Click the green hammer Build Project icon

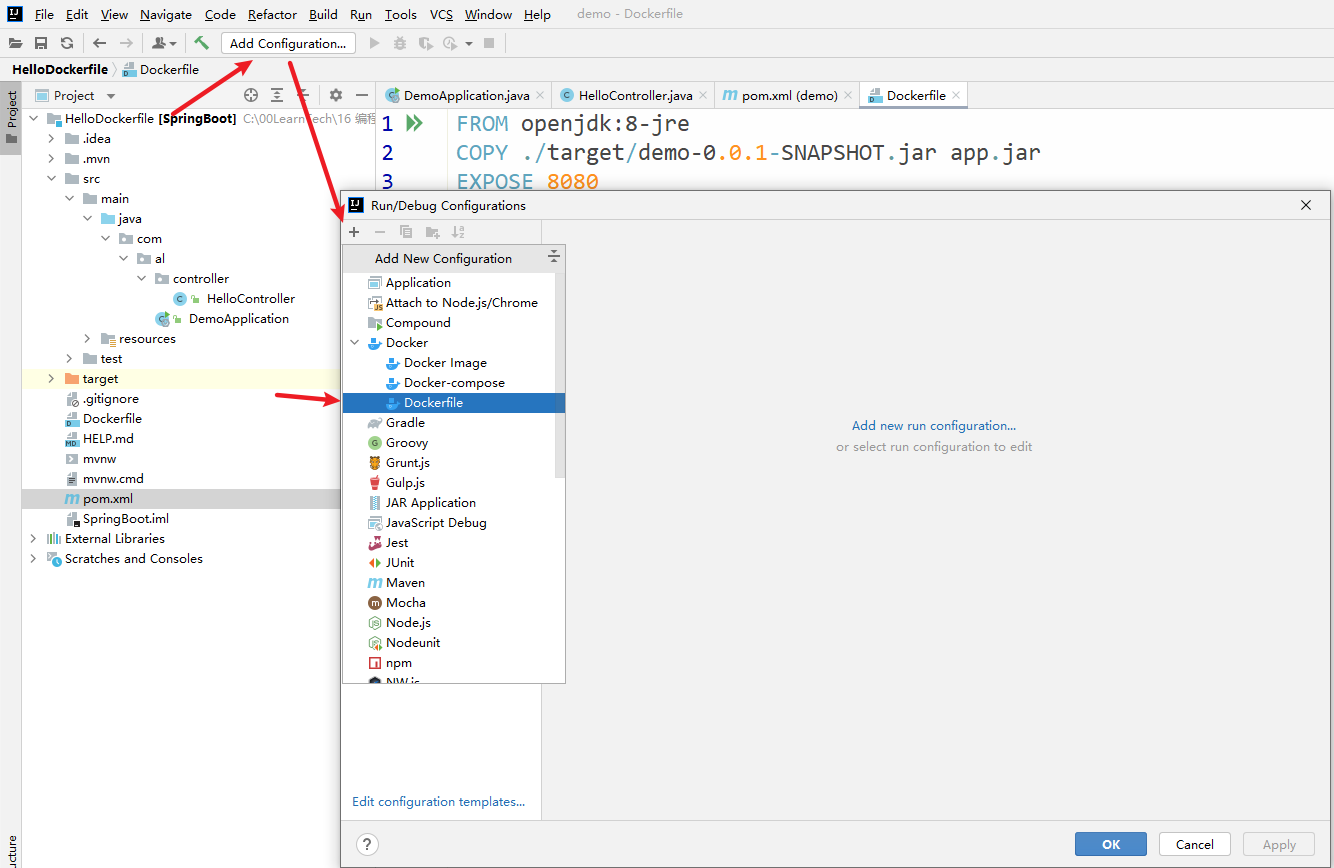(x=201, y=43)
